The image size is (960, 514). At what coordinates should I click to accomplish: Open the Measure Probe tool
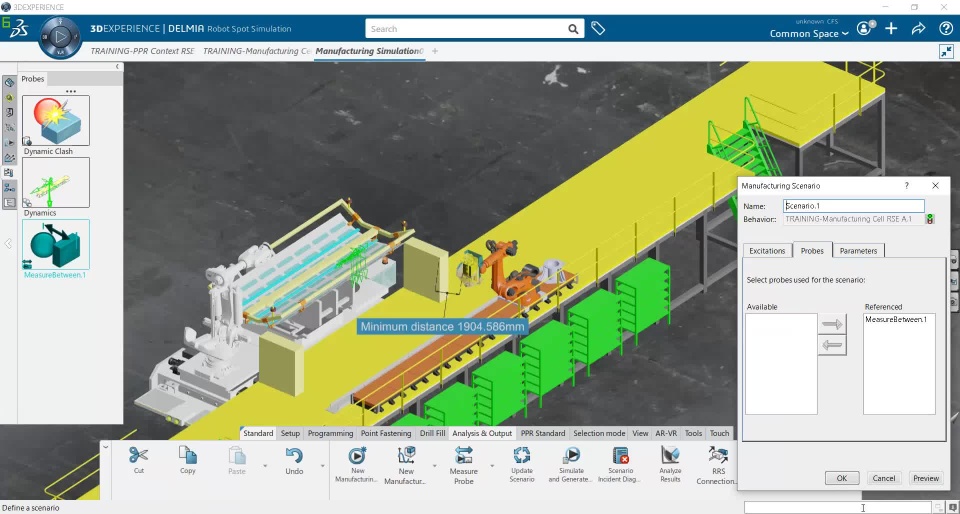pyautogui.click(x=463, y=455)
